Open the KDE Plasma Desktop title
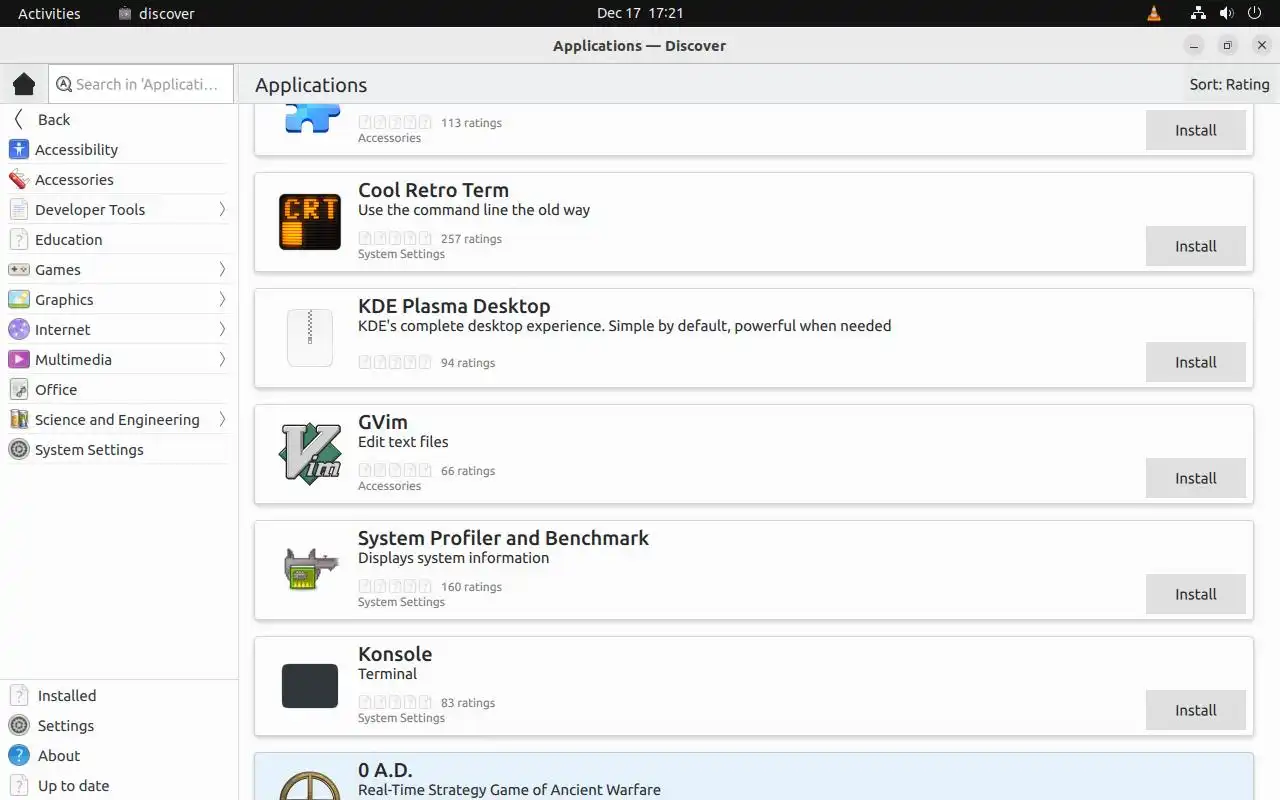The image size is (1280, 800). (x=454, y=306)
